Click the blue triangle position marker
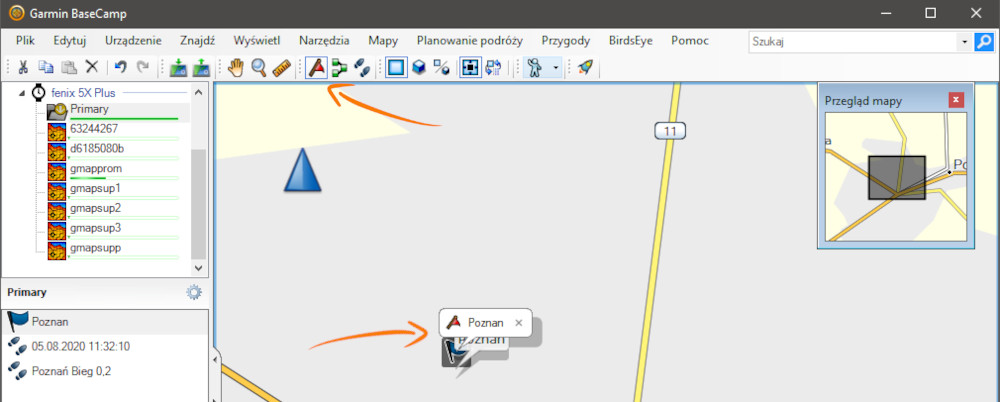The width and height of the screenshot is (1000, 402). [302, 170]
